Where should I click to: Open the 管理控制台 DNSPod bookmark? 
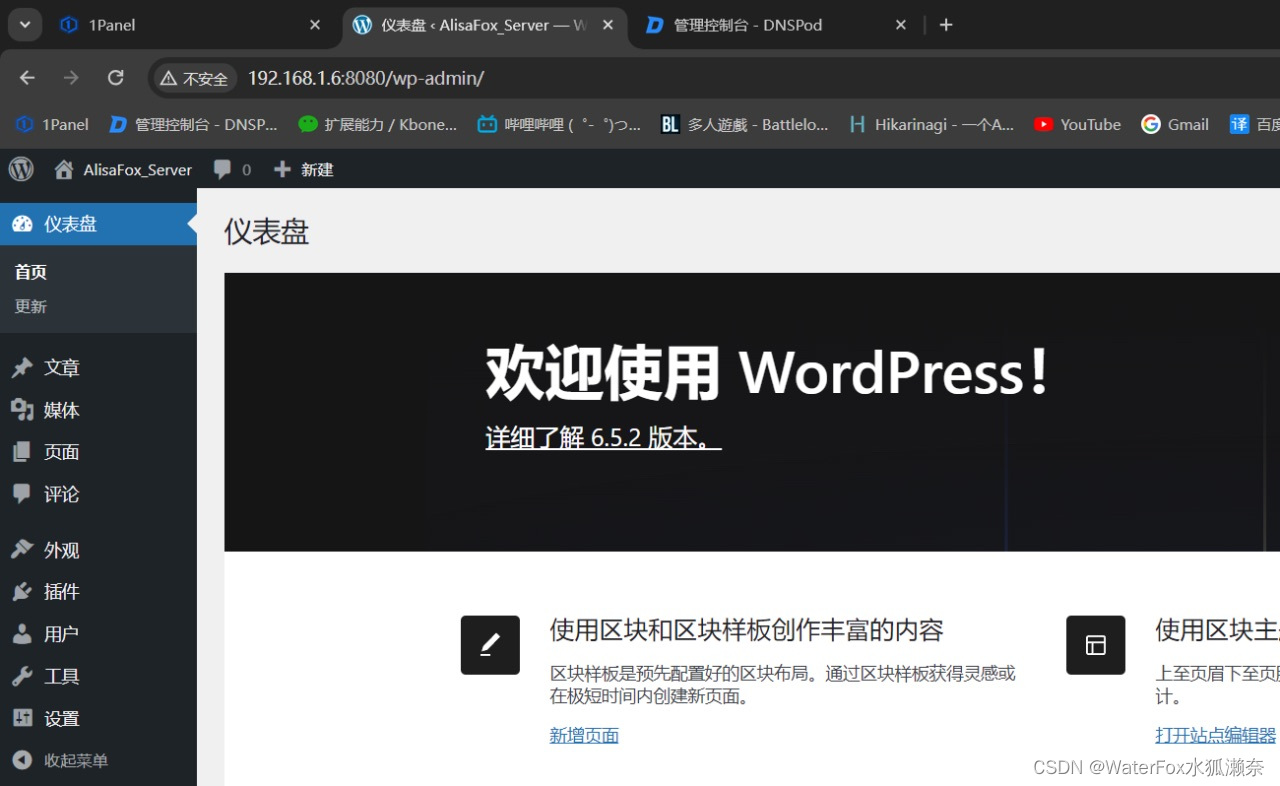193,124
